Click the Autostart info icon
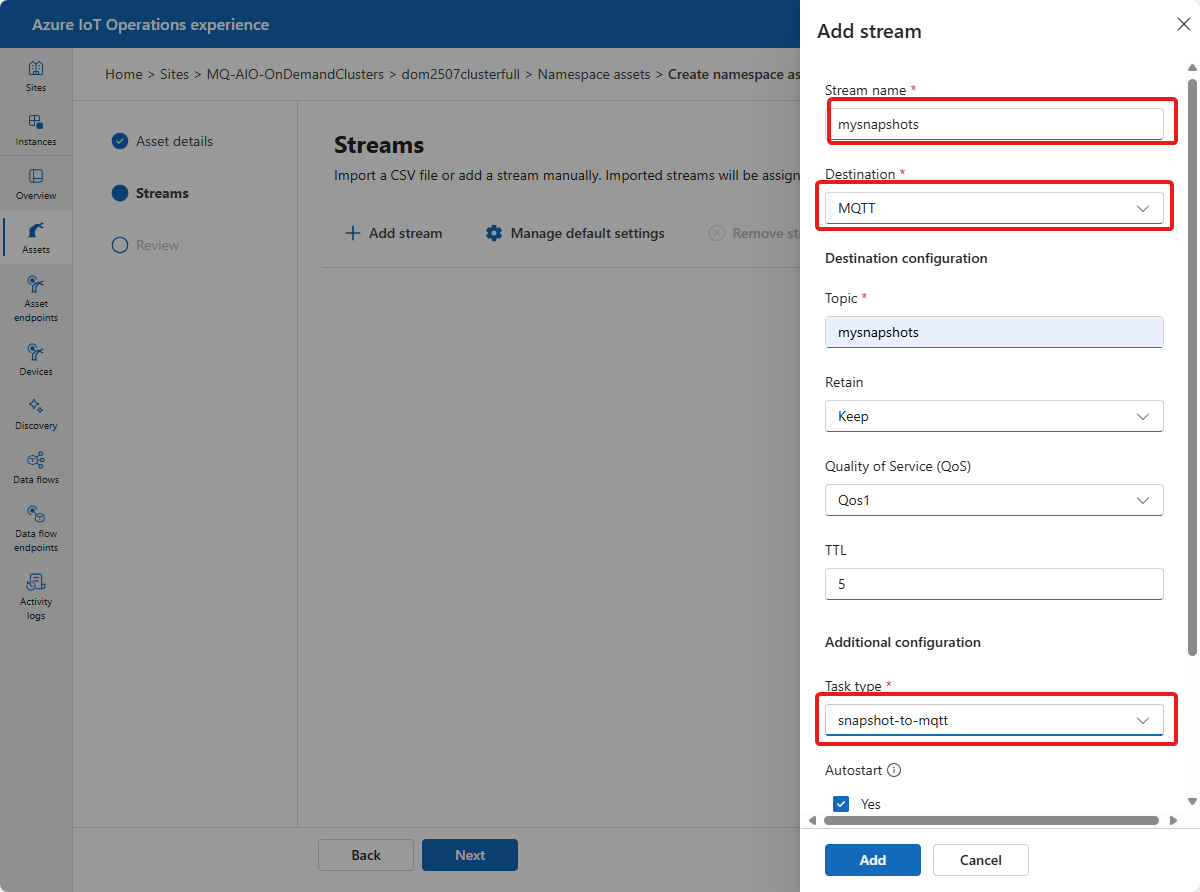This screenshot has width=1200, height=892. click(894, 770)
